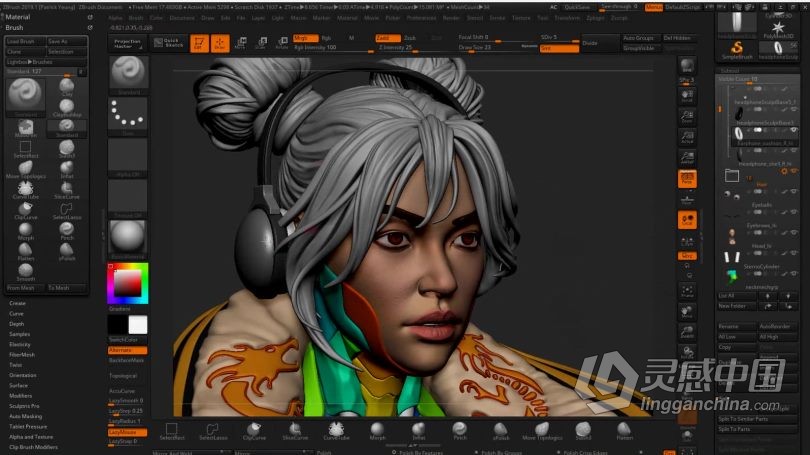This screenshot has width=810, height=455.
Task: Expand the Create section
Action: (x=18, y=303)
